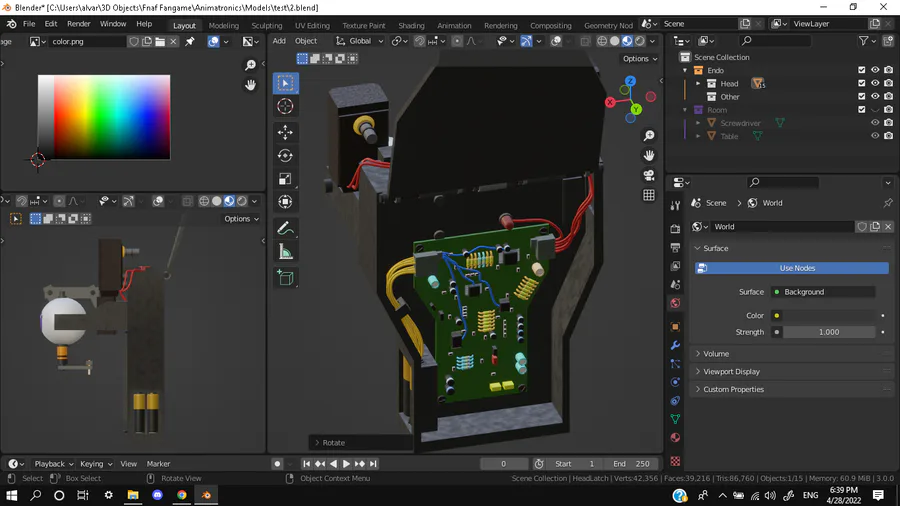Image resolution: width=900 pixels, height=506 pixels.
Task: Hide the Head collection with eye icon
Action: [875, 84]
